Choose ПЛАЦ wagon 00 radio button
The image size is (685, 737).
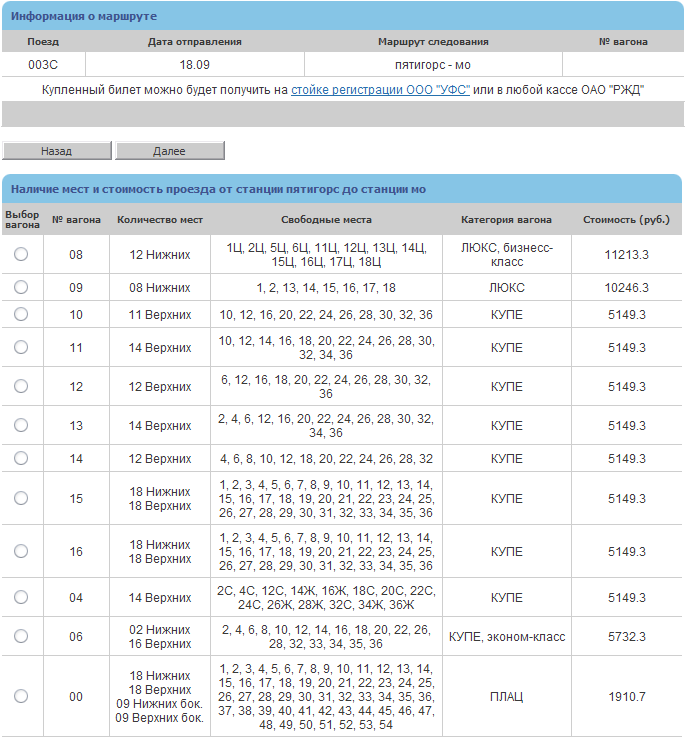[21, 696]
